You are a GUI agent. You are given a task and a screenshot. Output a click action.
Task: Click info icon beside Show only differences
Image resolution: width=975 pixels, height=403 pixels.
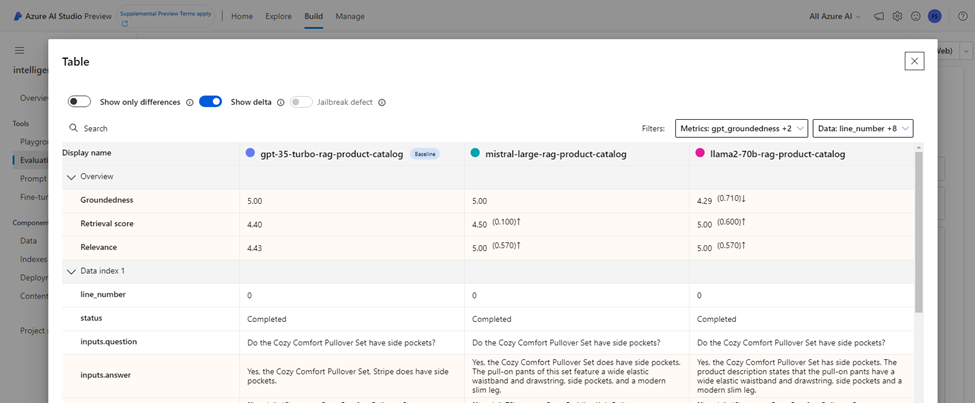[190, 102]
